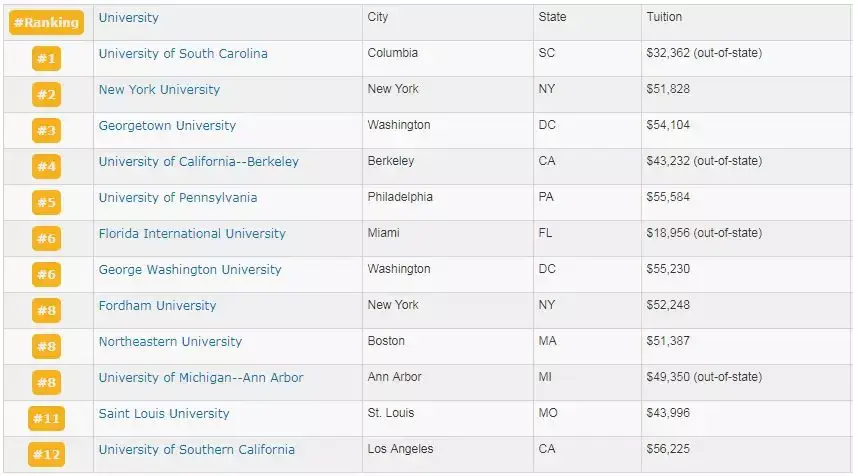
Task: Select University of Pennsylvania link
Action: point(177,198)
